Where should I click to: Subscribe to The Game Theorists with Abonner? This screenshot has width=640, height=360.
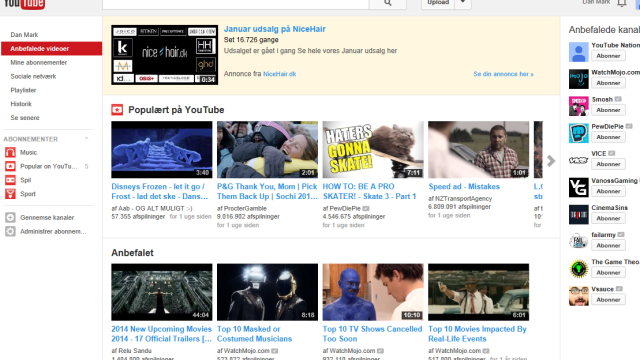coord(608,273)
